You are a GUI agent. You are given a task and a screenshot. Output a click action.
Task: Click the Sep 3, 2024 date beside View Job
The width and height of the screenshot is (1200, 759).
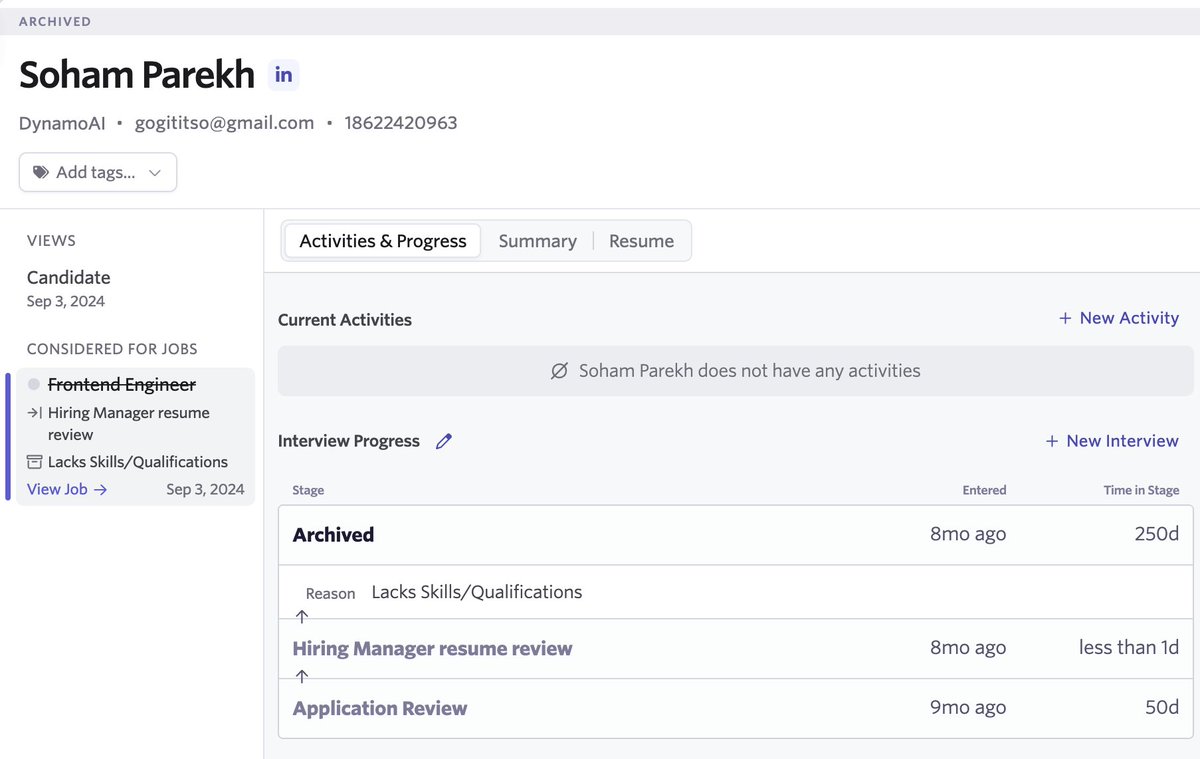pyautogui.click(x=205, y=489)
